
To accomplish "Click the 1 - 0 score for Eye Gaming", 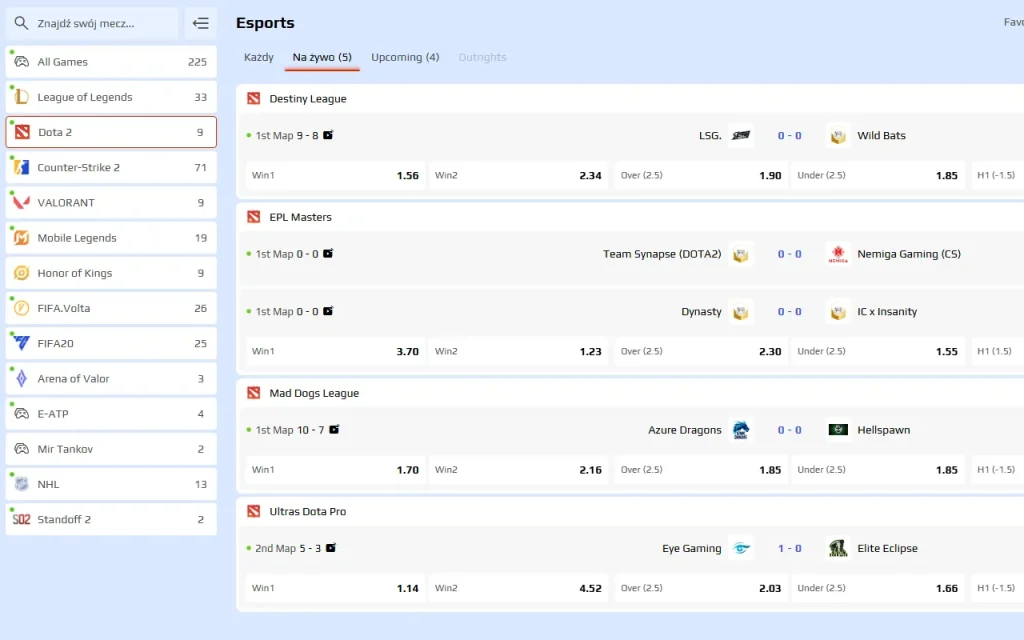I will pos(790,548).
